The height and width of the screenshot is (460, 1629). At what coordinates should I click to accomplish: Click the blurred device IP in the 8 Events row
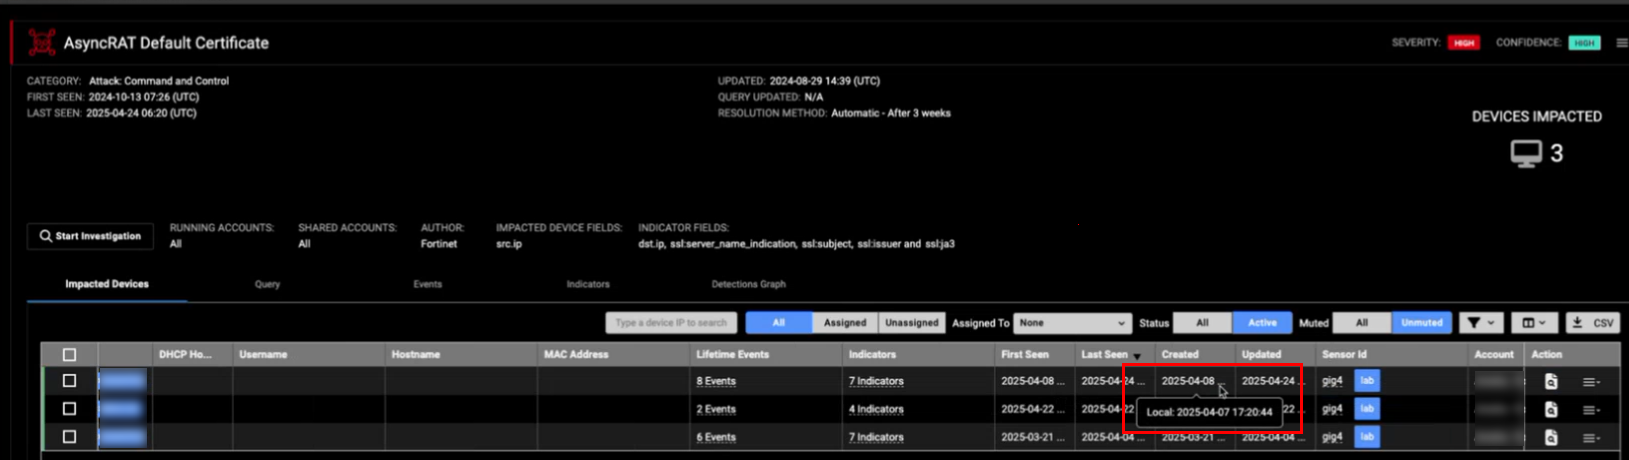tap(122, 381)
